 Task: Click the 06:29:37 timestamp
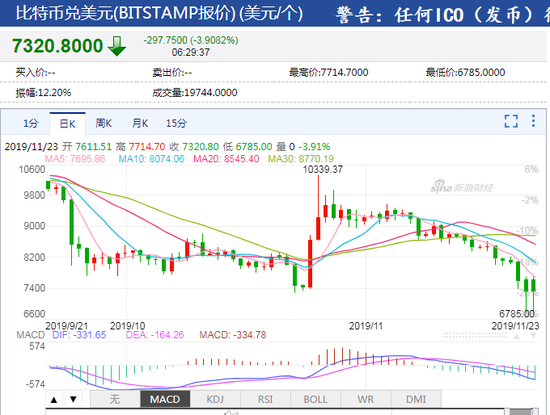[x=190, y=53]
